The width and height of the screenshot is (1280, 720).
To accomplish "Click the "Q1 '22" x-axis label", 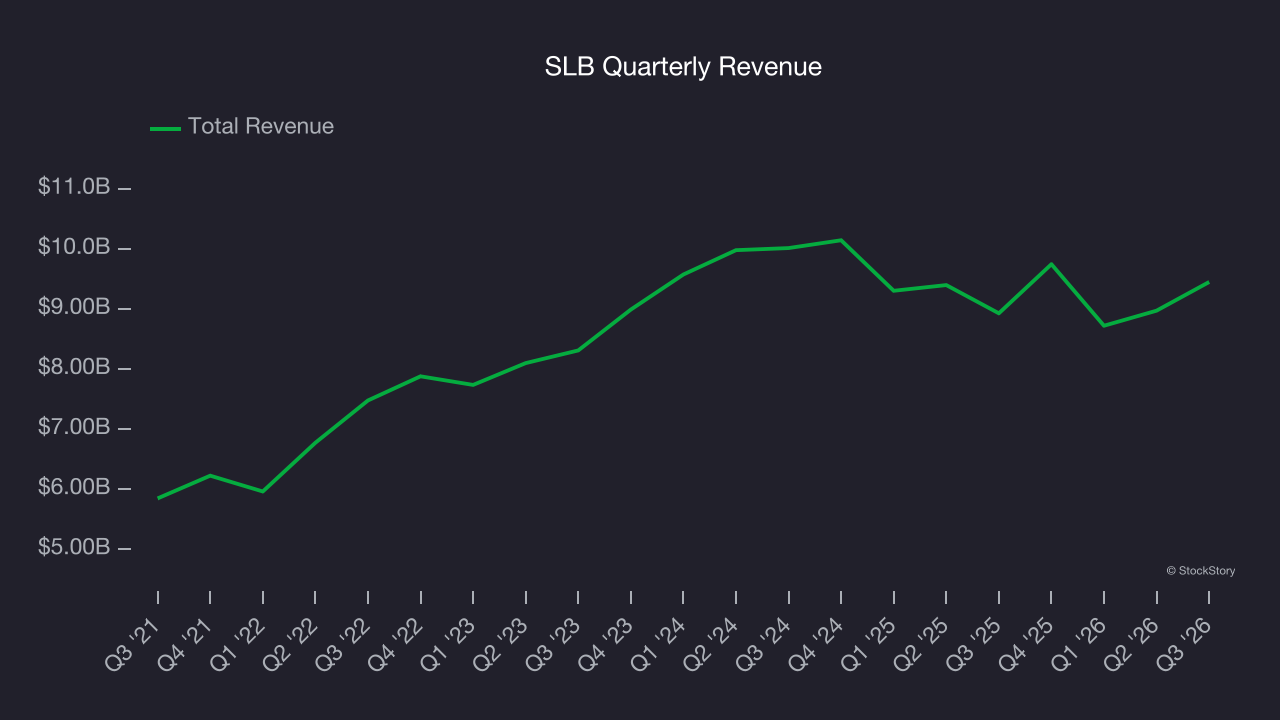I will point(239,644).
